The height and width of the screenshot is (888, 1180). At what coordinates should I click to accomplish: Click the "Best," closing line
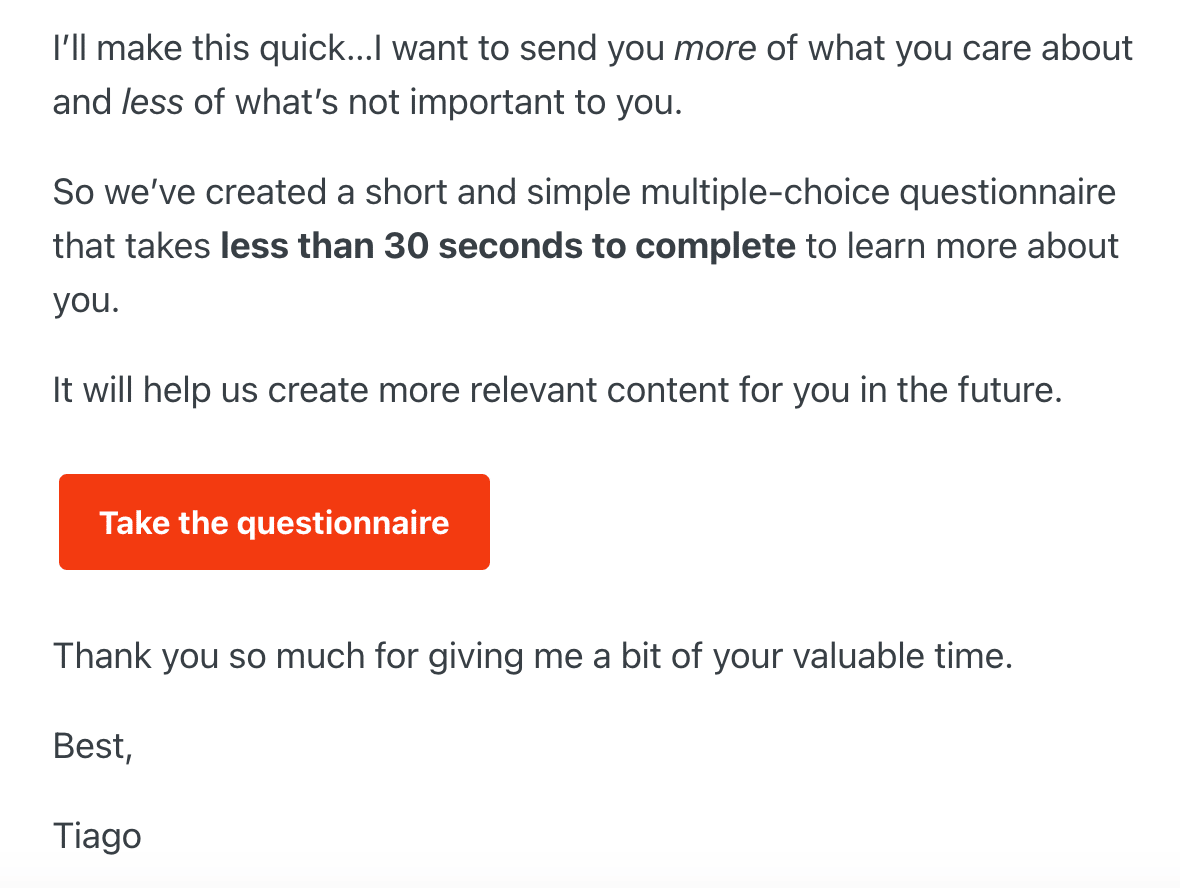(x=93, y=747)
